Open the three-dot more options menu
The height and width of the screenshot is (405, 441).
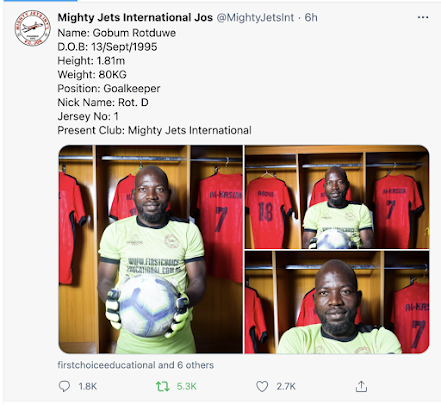pos(423,17)
